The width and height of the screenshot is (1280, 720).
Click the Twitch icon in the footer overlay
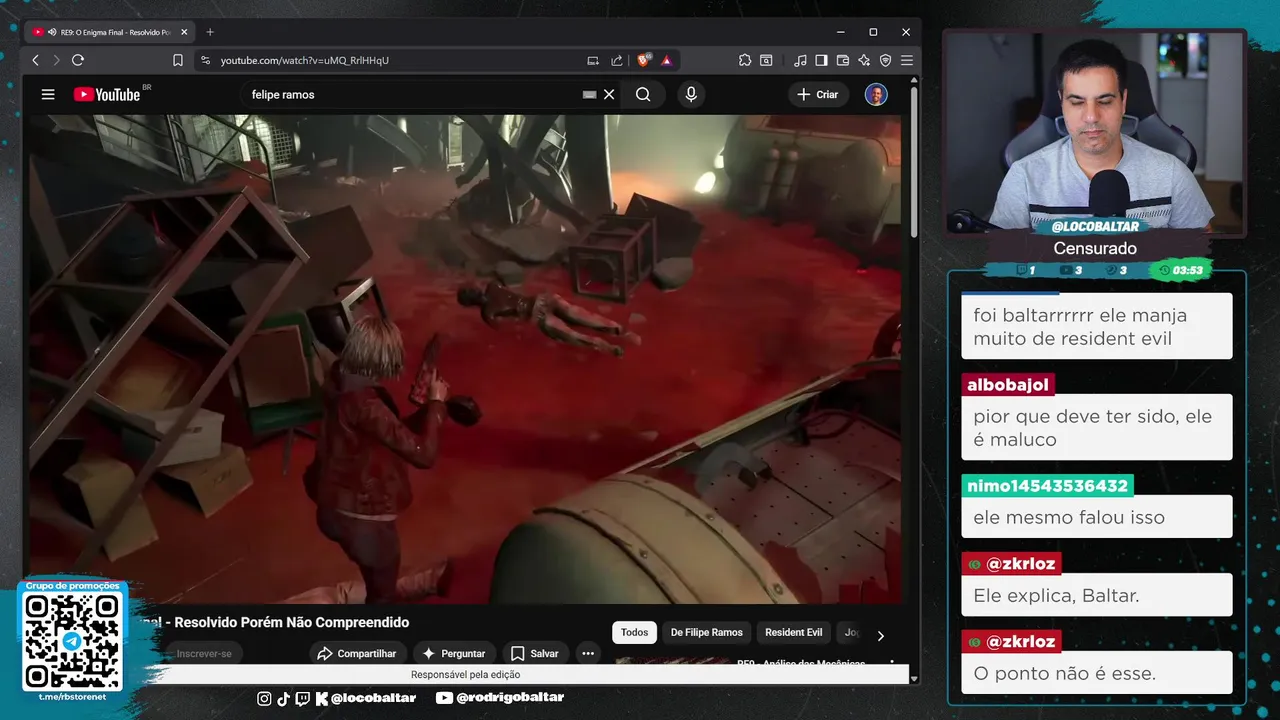pyautogui.click(x=303, y=698)
